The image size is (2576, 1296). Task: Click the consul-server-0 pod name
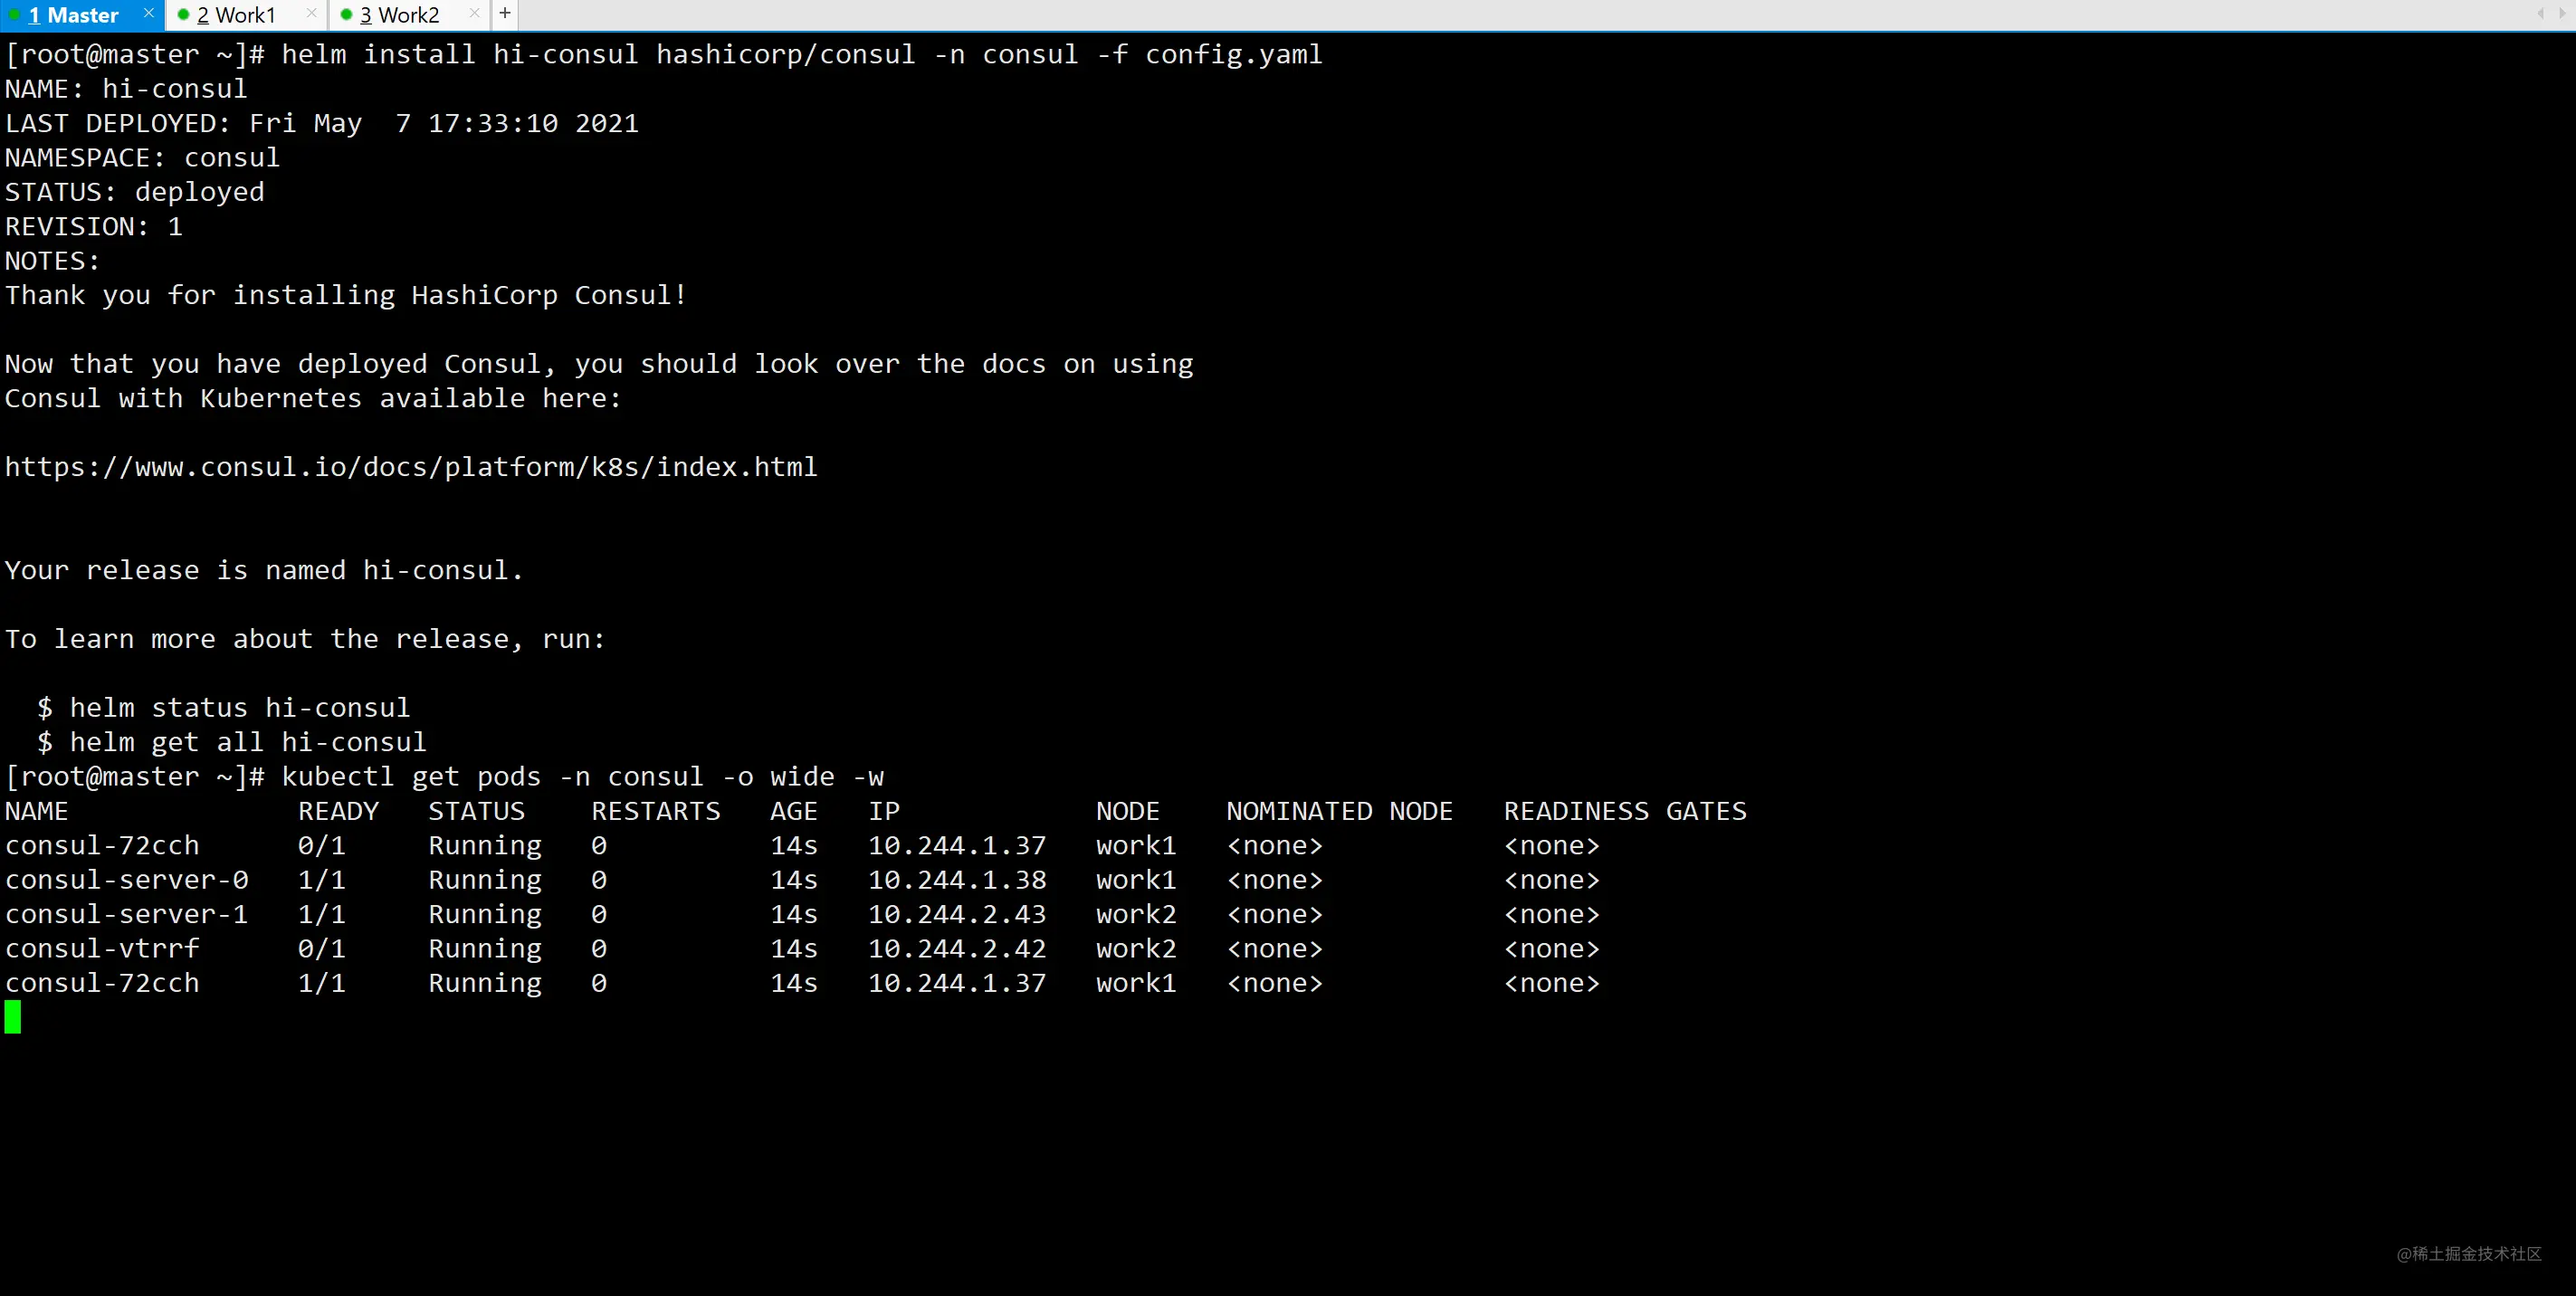click(127, 880)
